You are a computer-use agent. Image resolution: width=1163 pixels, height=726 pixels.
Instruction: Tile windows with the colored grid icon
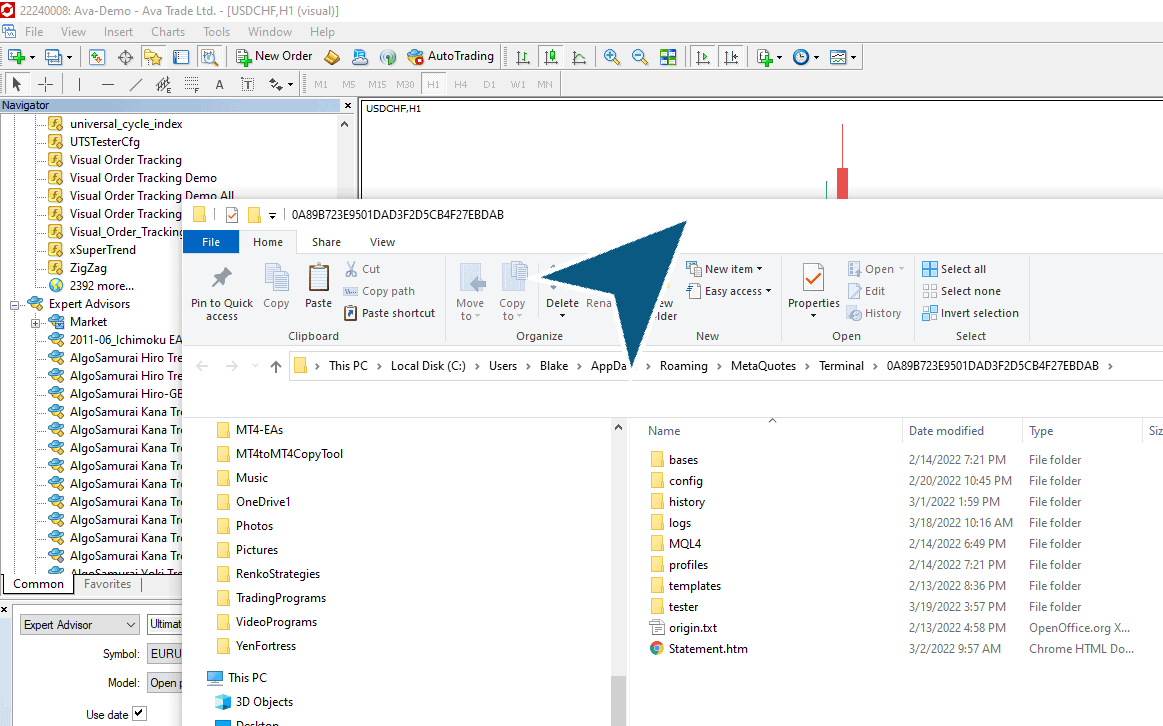pos(668,57)
